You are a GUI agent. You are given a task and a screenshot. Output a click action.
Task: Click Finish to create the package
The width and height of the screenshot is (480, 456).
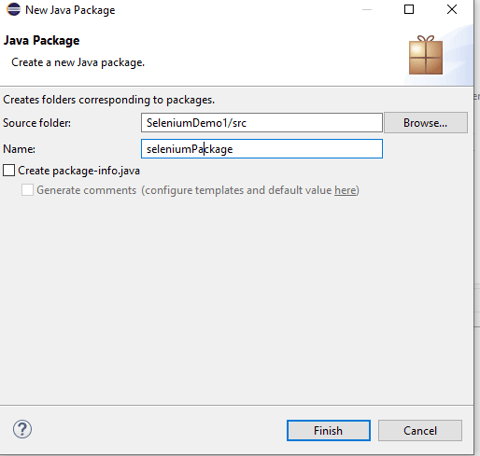(x=328, y=430)
